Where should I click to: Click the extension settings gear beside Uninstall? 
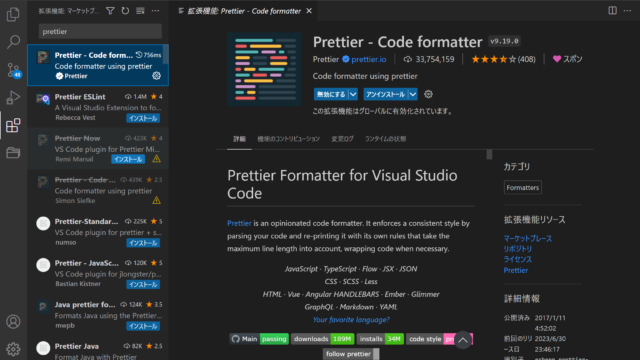pos(428,94)
